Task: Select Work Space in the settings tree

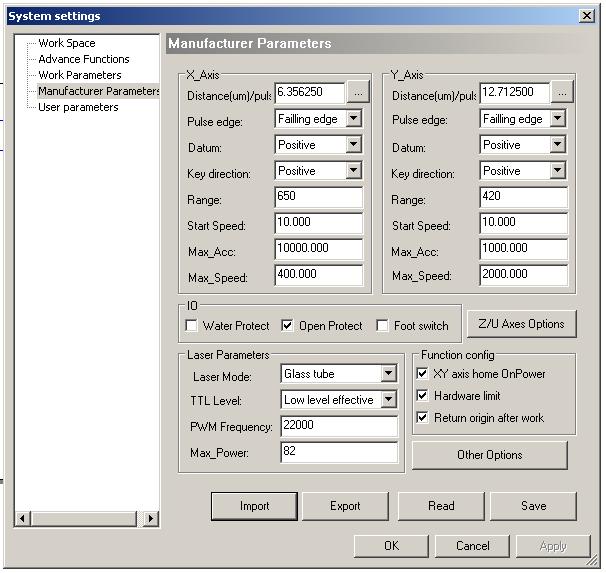Action: 67,43
